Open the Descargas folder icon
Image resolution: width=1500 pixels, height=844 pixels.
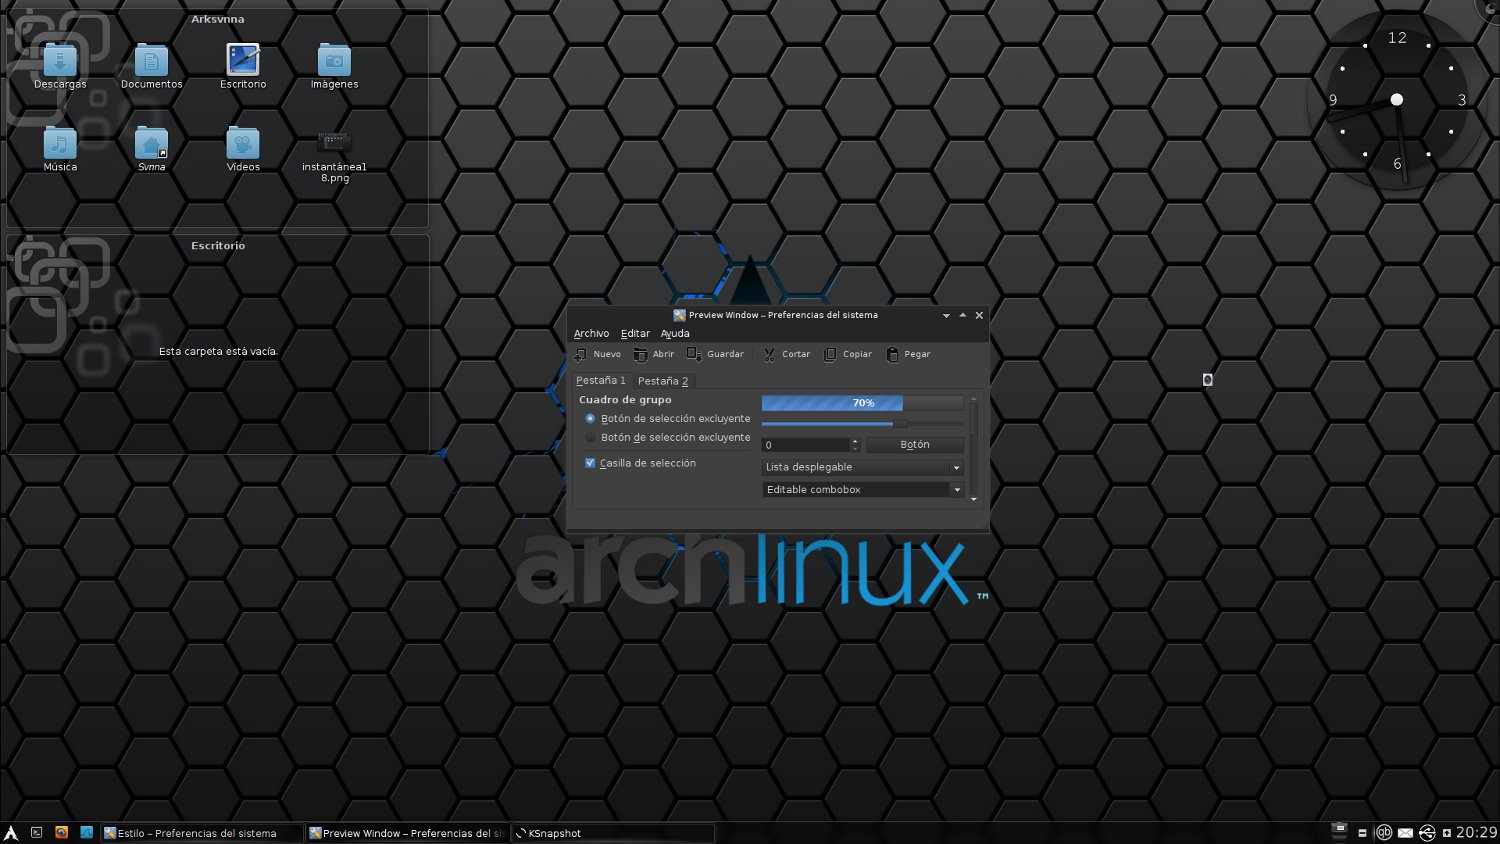click(x=60, y=66)
